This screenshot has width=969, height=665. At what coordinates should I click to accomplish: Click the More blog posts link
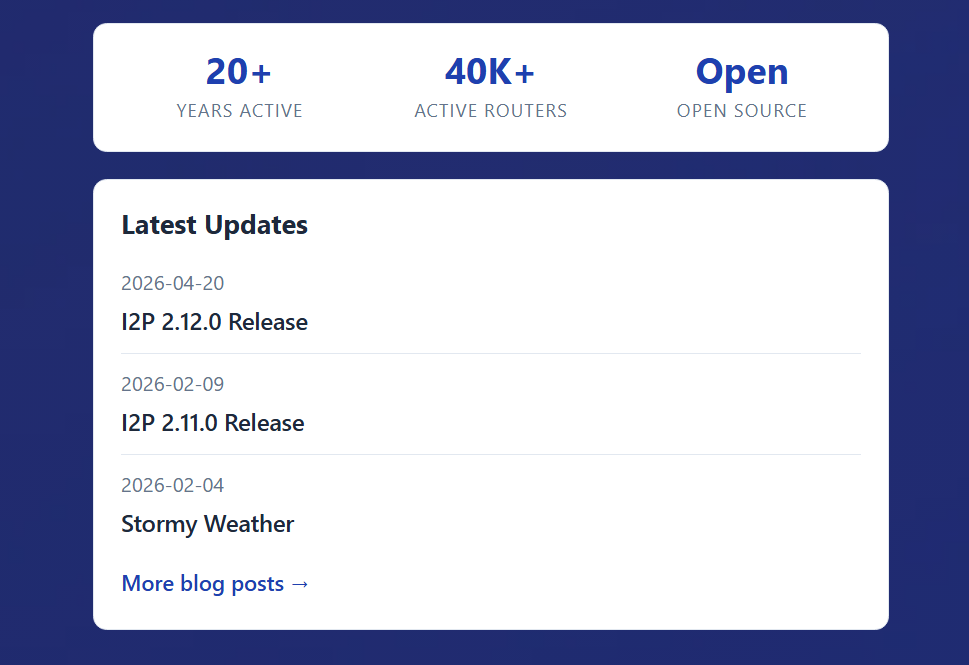[x=203, y=584]
